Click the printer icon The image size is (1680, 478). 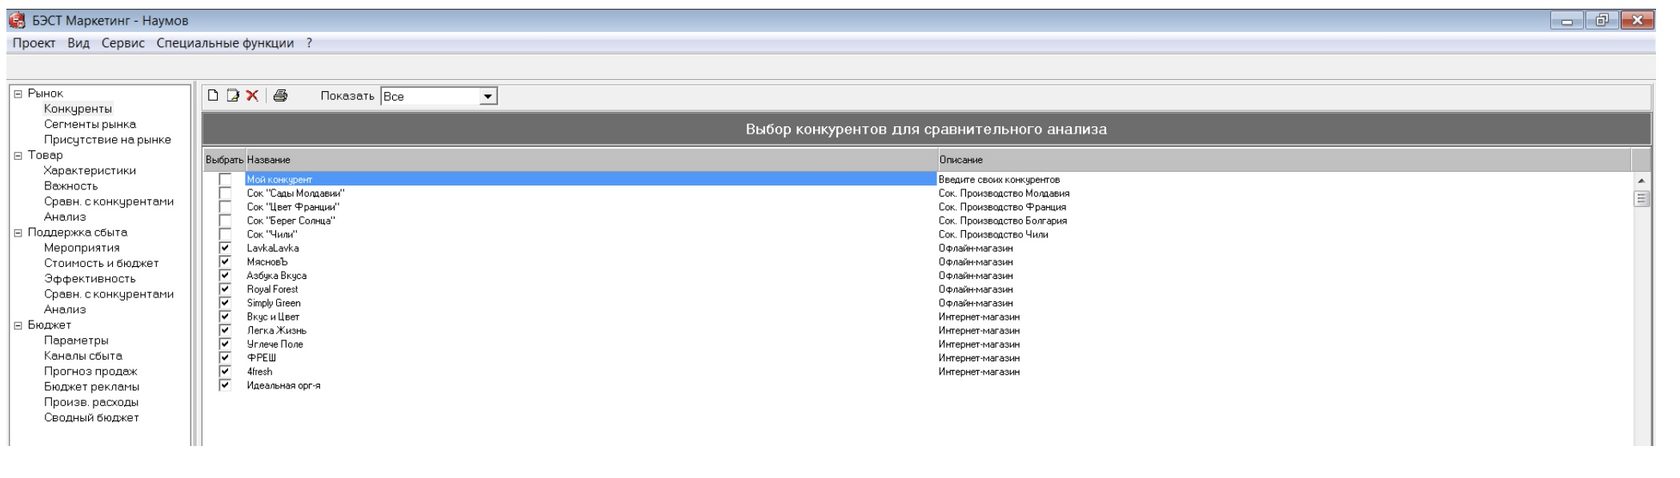pyautogui.click(x=280, y=96)
